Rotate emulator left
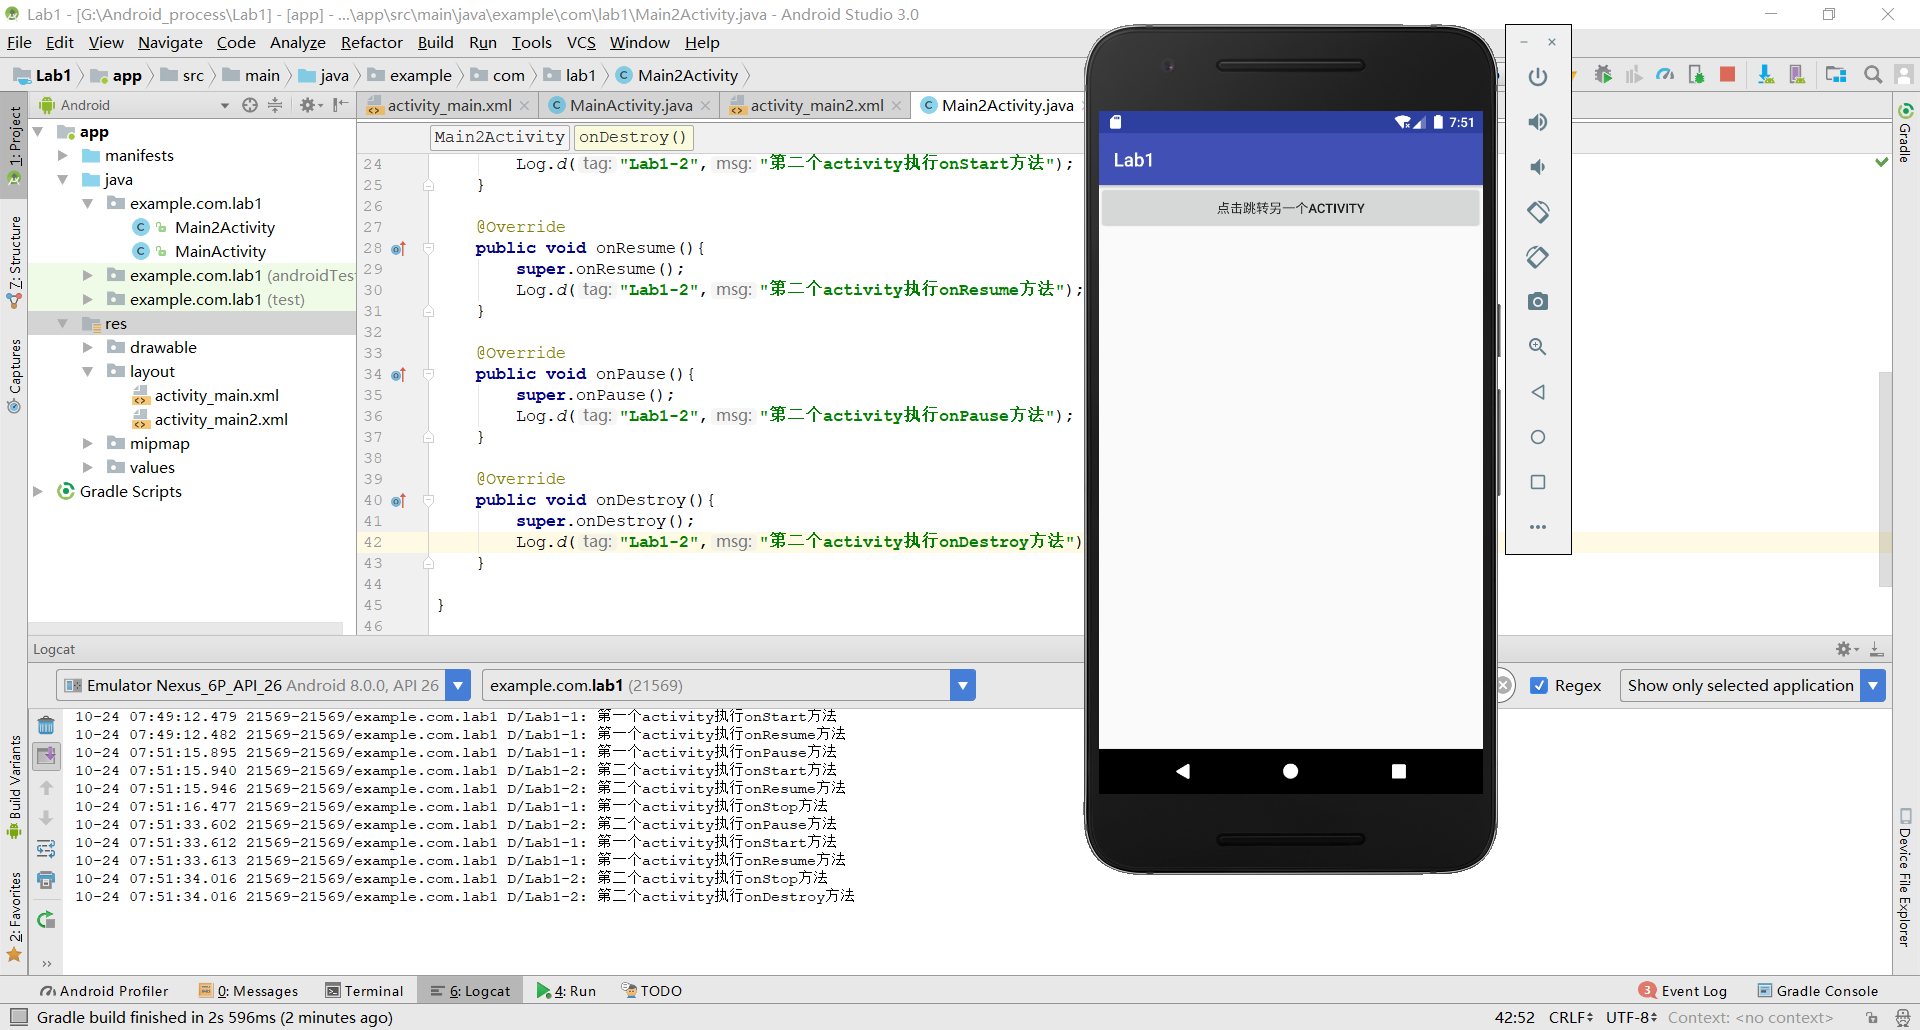 [x=1538, y=212]
